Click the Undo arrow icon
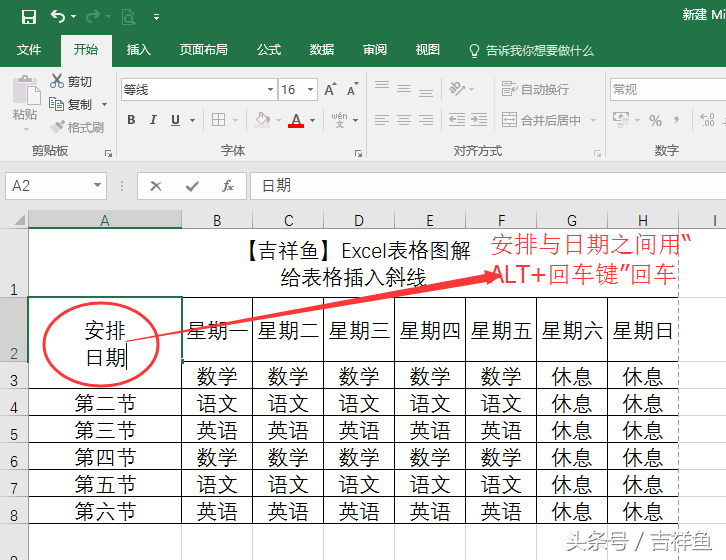The image size is (726, 560). 58,17
